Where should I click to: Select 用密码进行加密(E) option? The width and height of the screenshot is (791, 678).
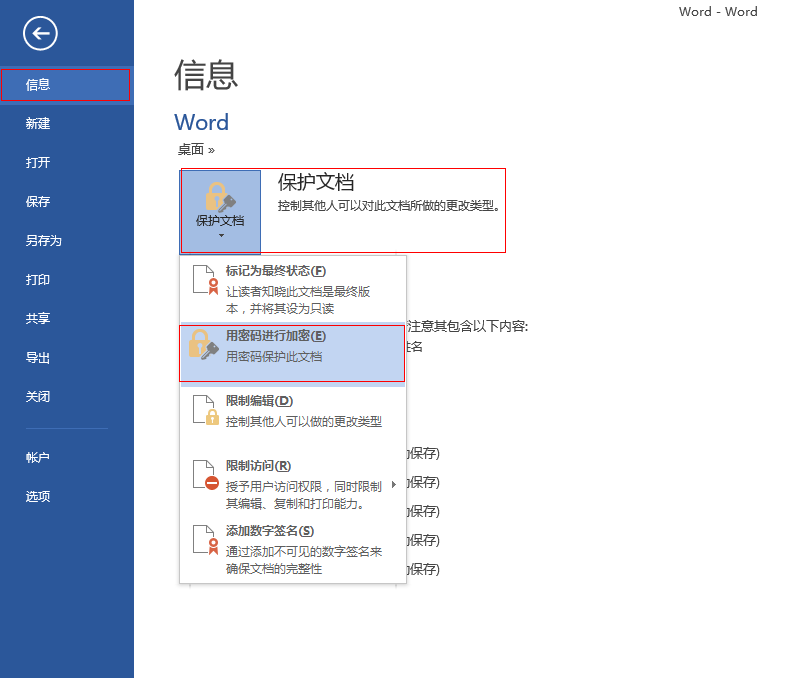[x=293, y=354]
